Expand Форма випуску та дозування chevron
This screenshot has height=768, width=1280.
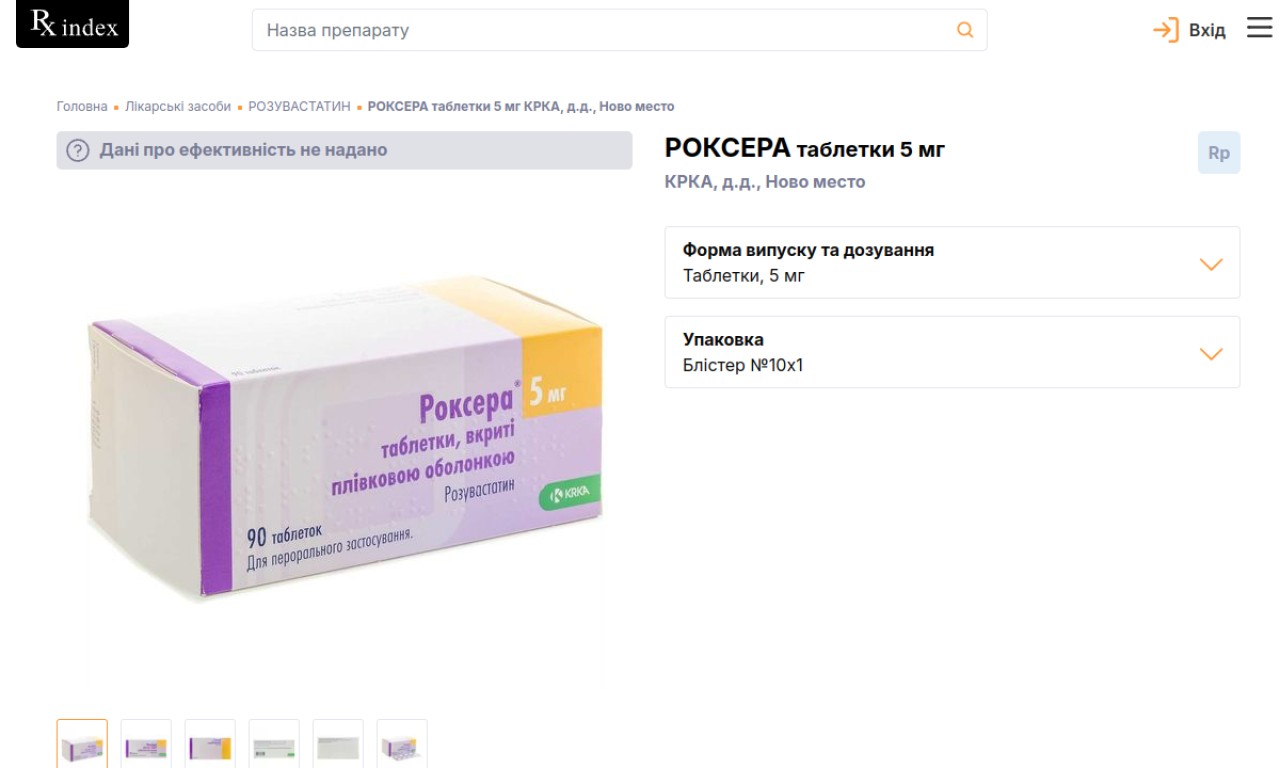(1211, 264)
